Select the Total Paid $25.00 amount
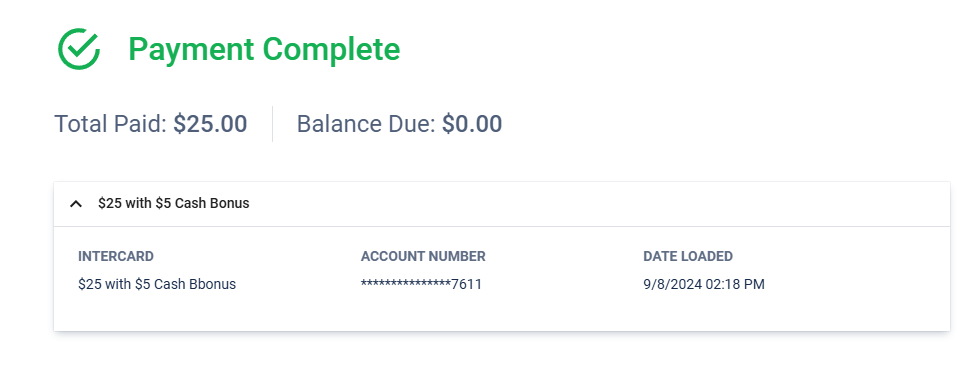This screenshot has height=367, width=976. coord(210,124)
